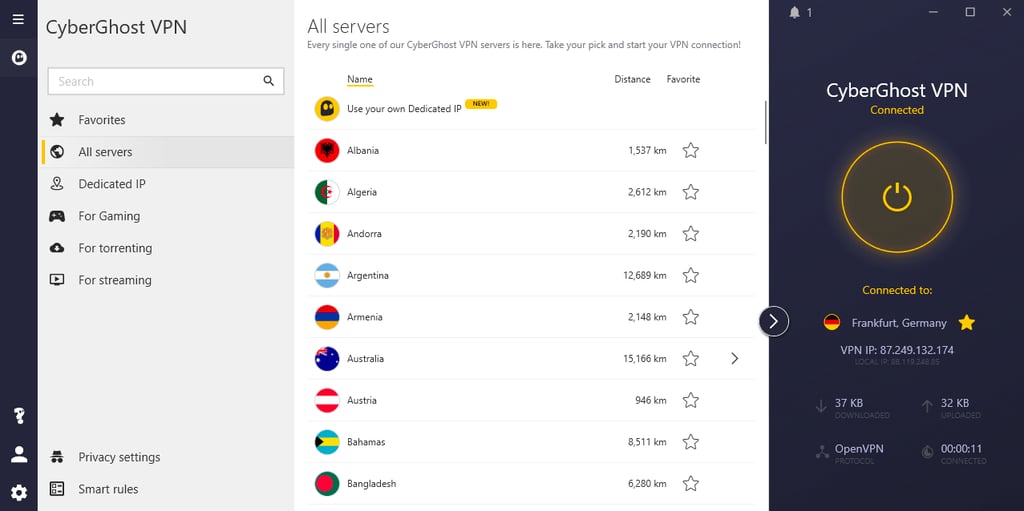This screenshot has width=1024, height=511.
Task: Click the search magnifier icon
Action: click(268, 81)
